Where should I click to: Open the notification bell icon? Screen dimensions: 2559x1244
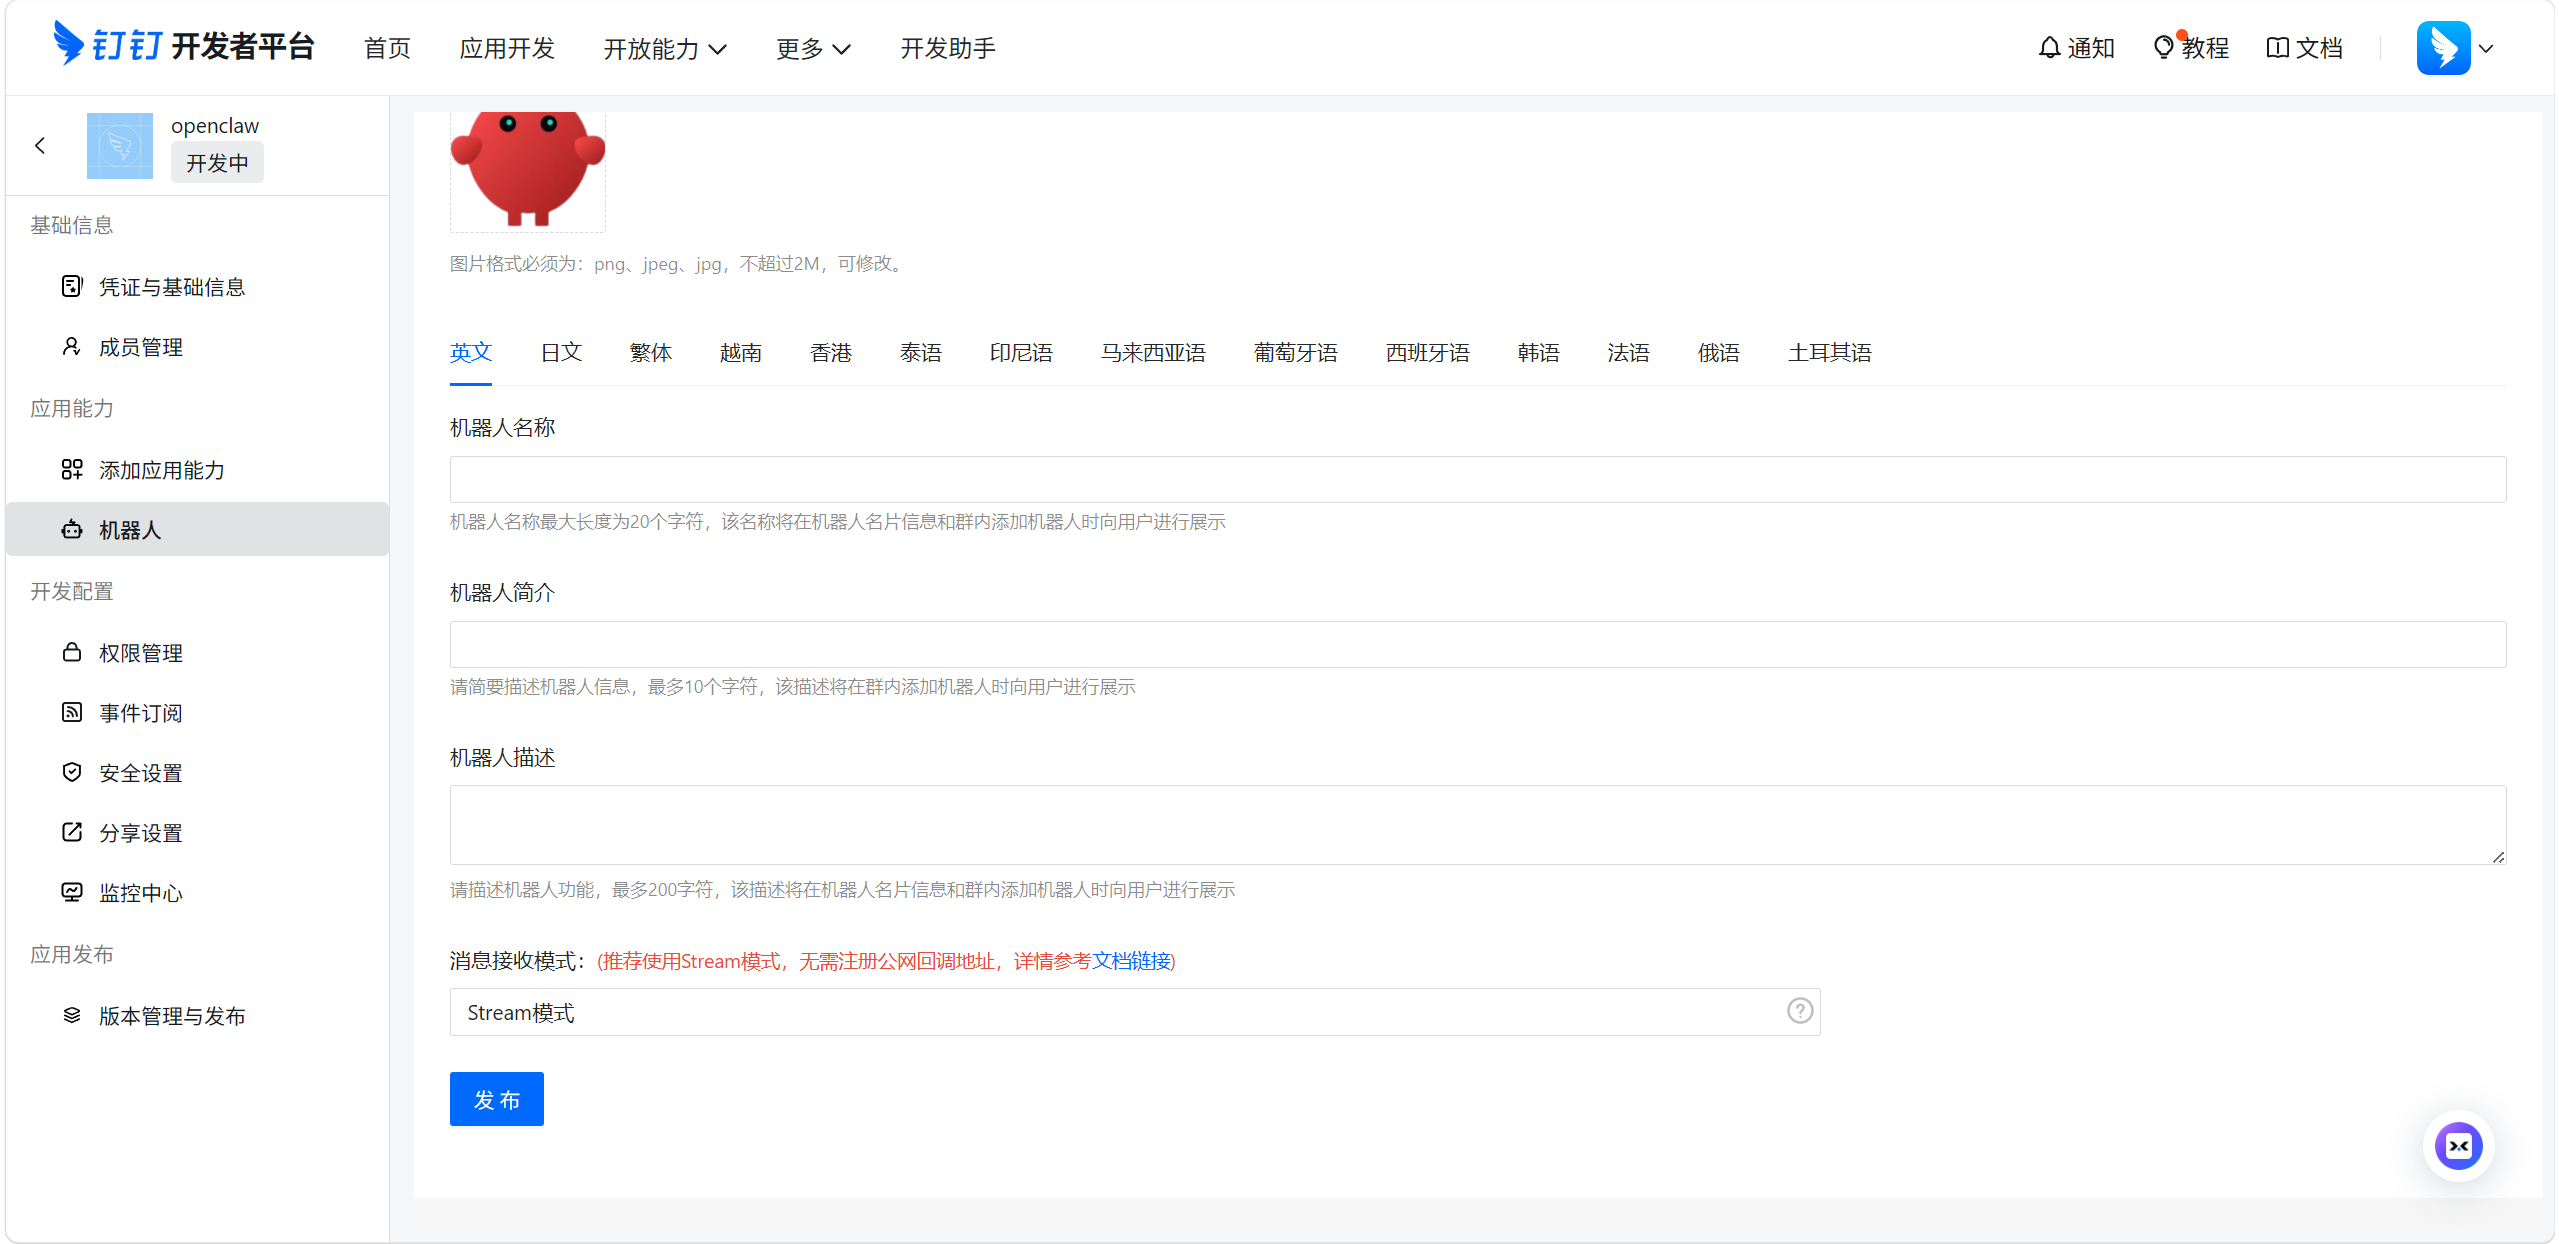pos(2049,48)
